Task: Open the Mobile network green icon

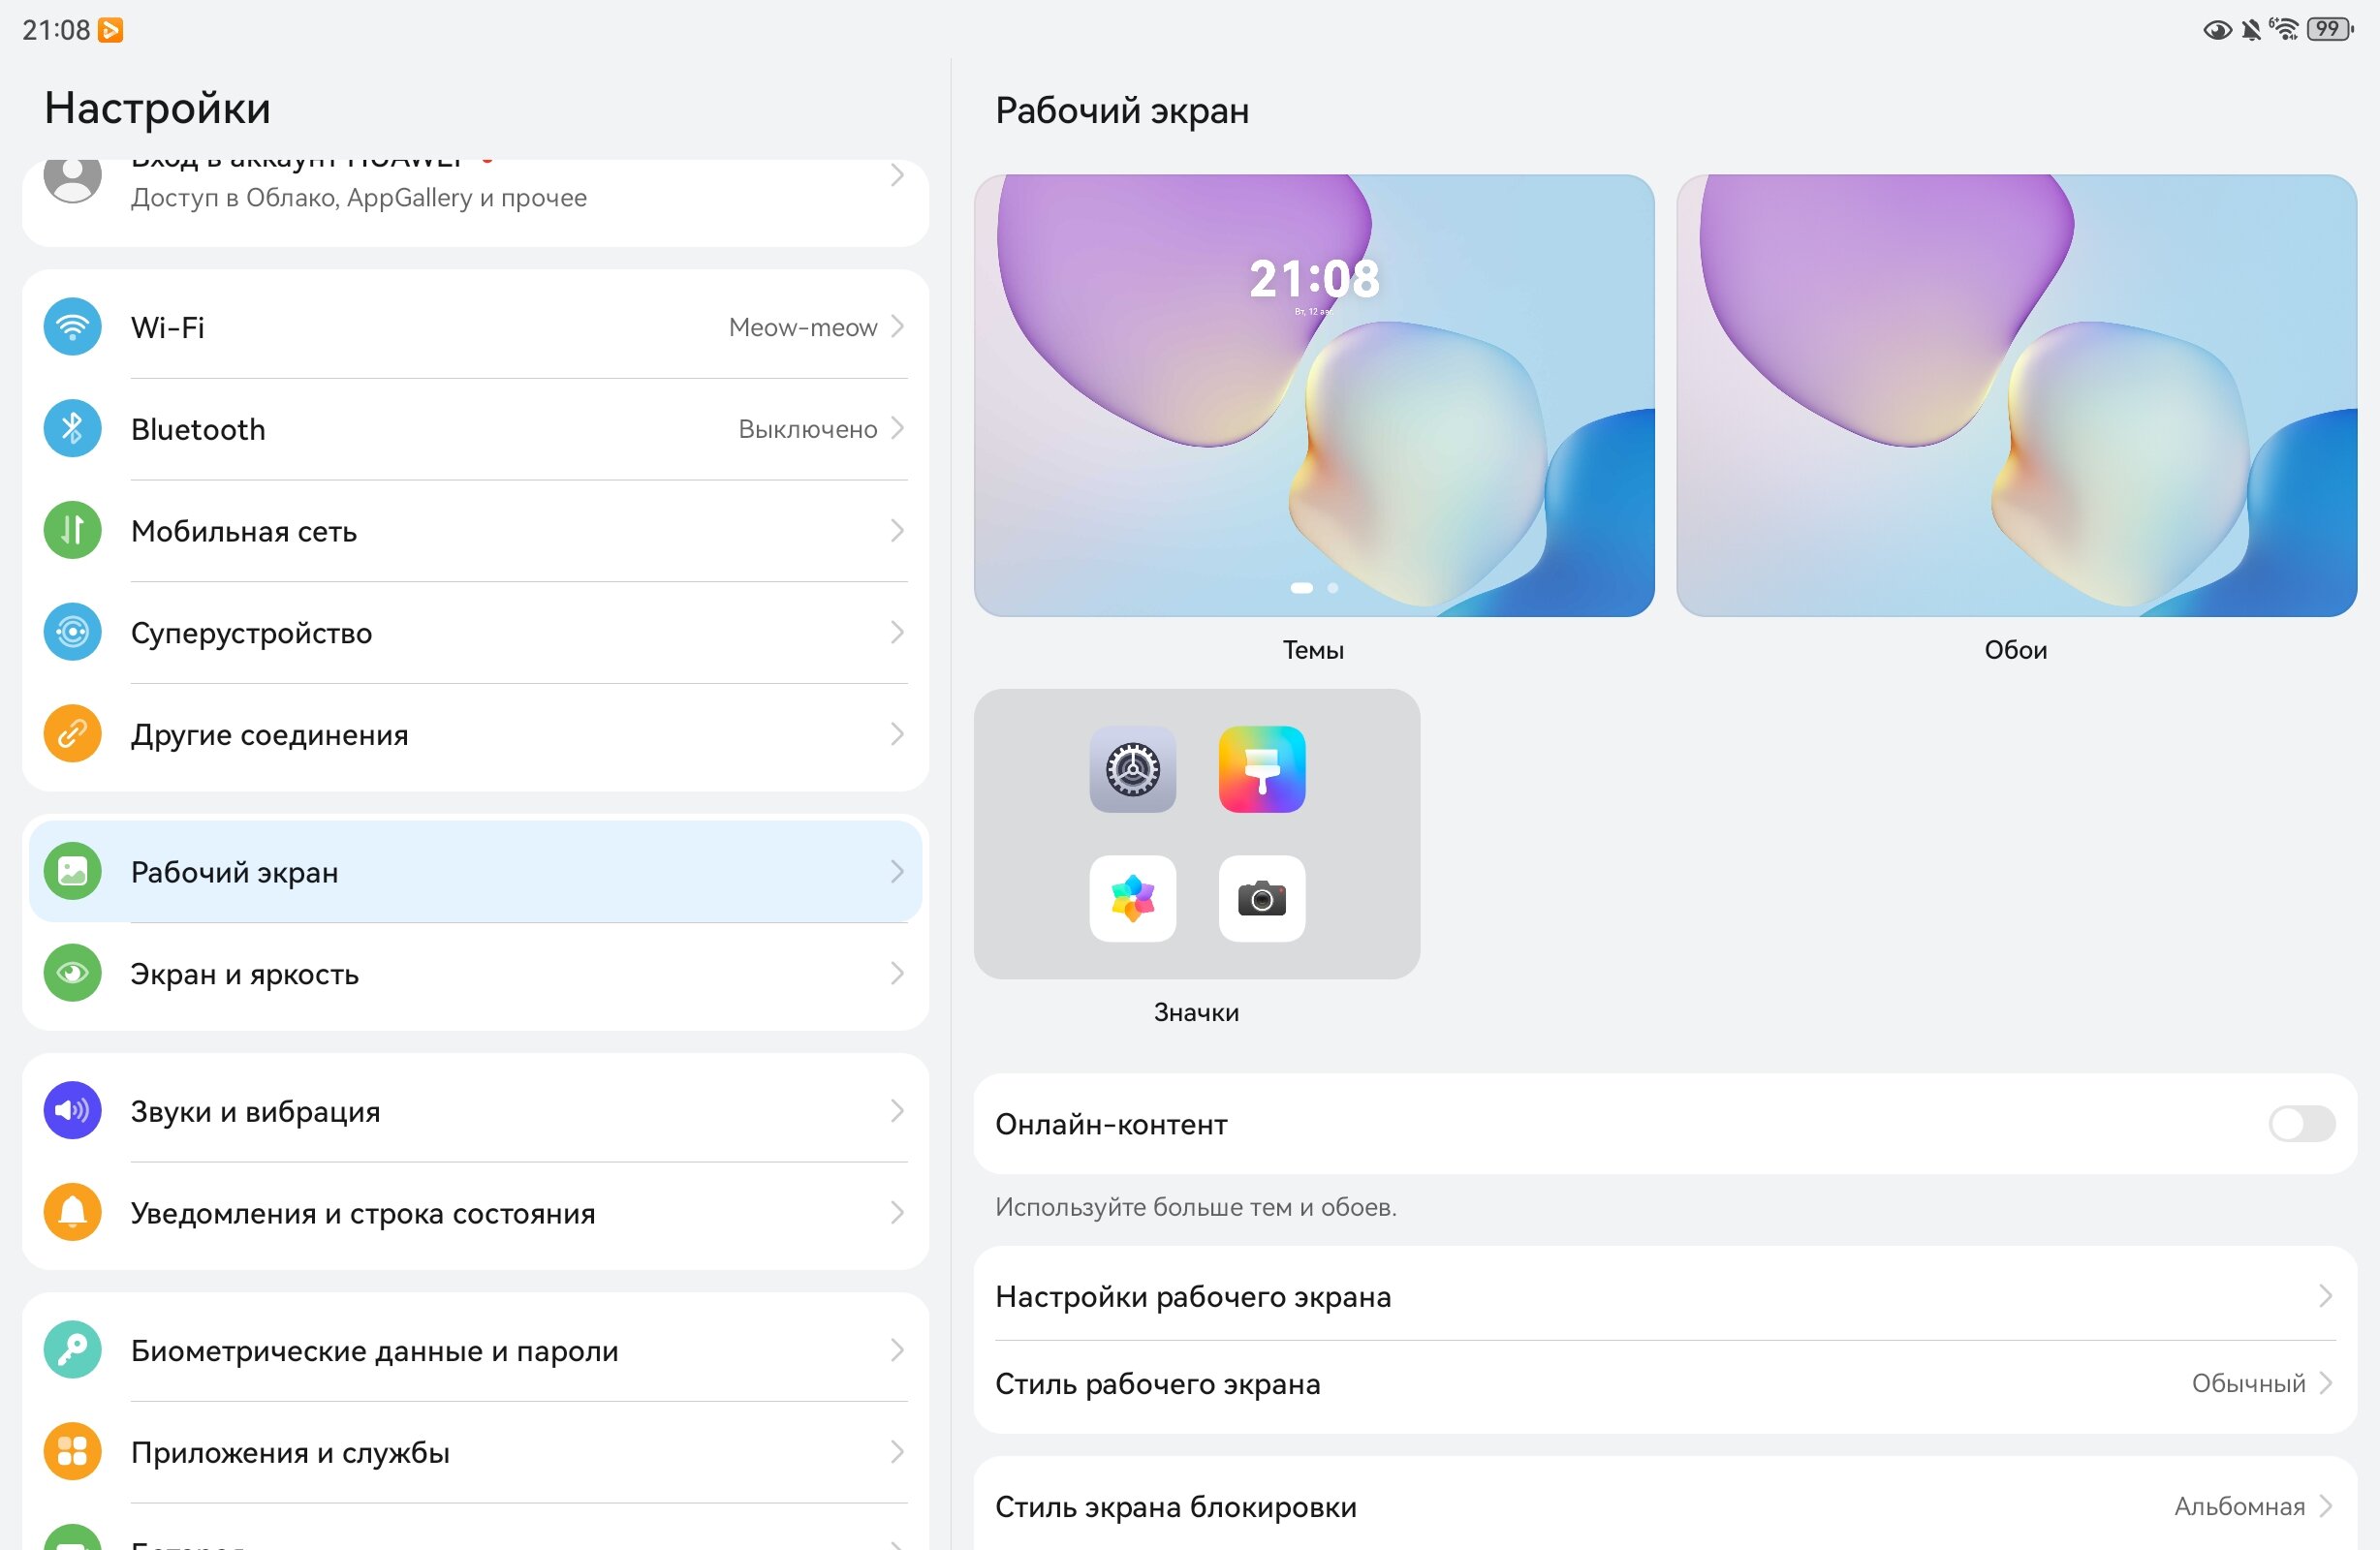Action: click(72, 531)
